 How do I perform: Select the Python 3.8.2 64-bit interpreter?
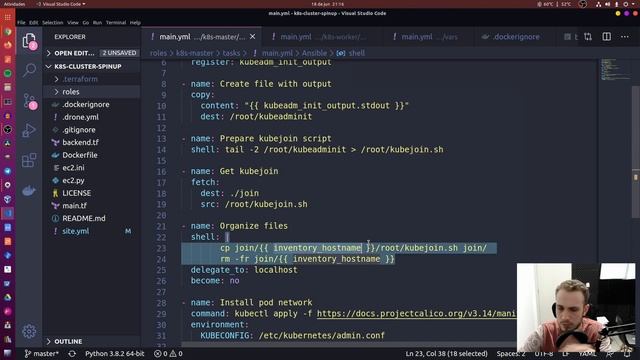tap(115, 353)
